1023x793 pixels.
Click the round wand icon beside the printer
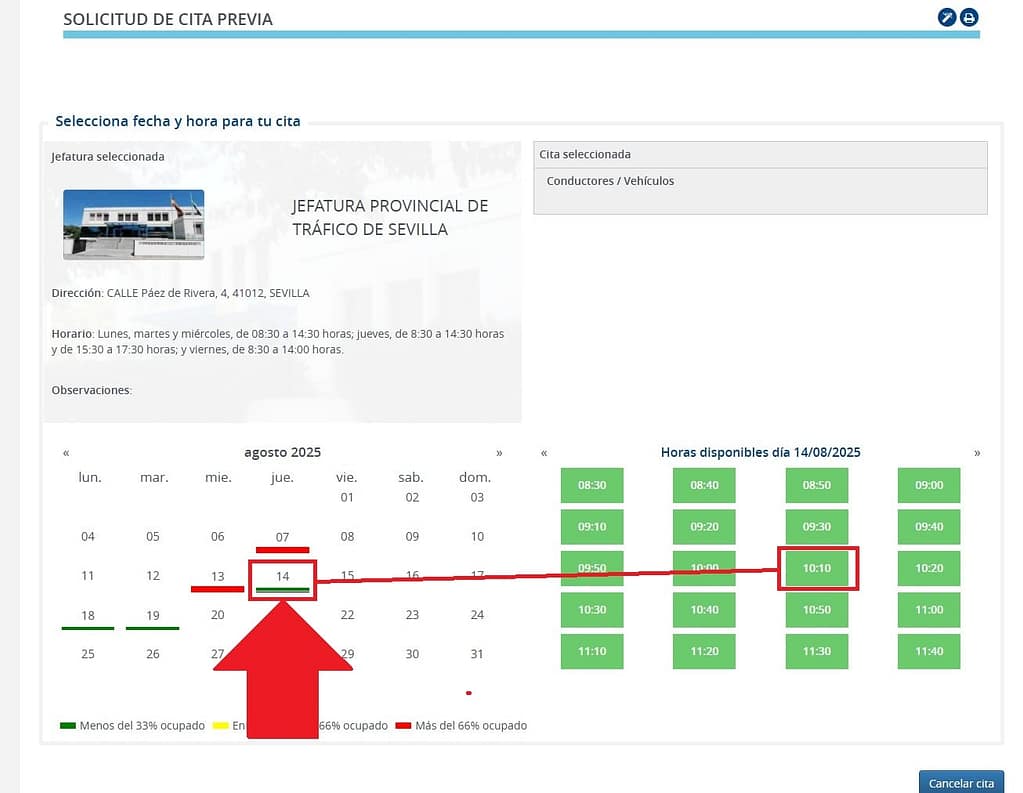pyautogui.click(x=947, y=18)
